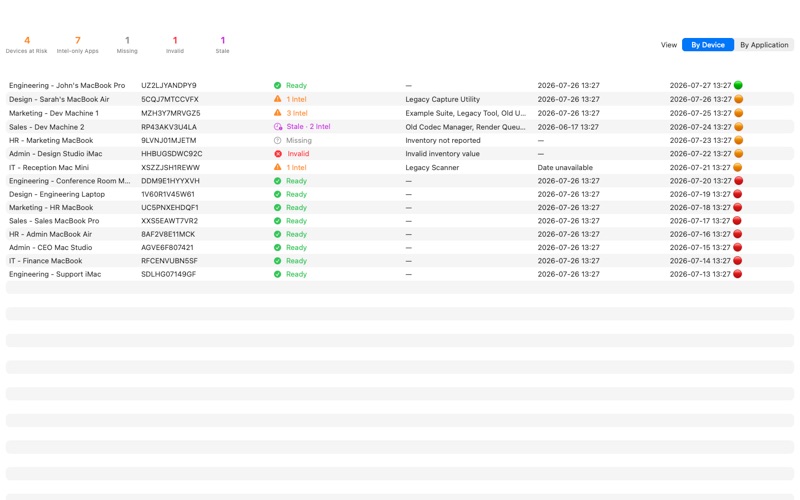Click the Old Codec Manager apps cell
Viewport: 800px width, 500px height.
tap(465, 127)
